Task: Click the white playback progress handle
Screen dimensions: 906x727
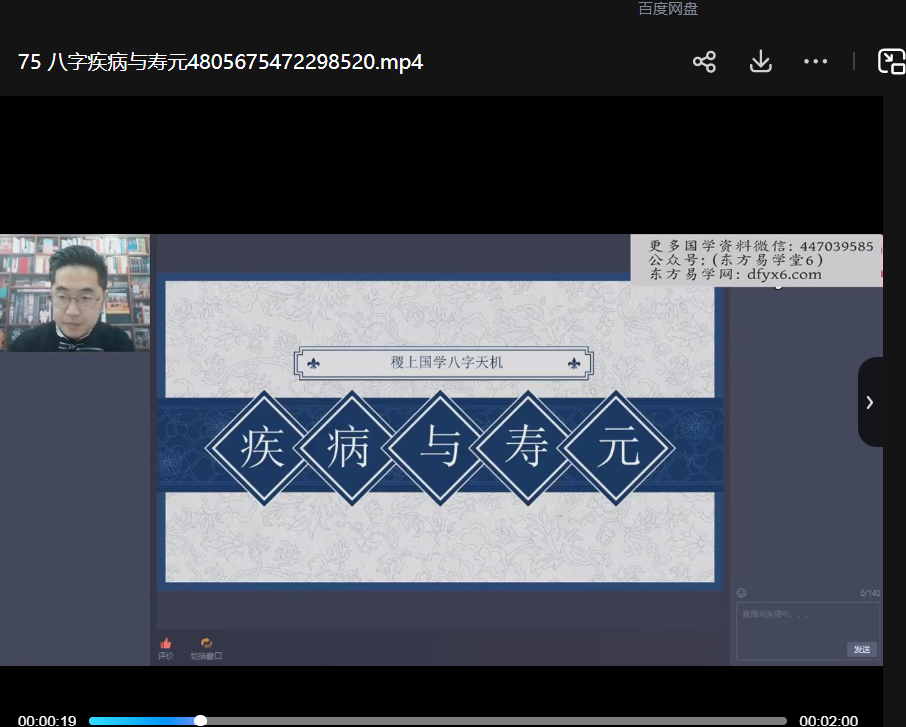Action: tap(201, 720)
